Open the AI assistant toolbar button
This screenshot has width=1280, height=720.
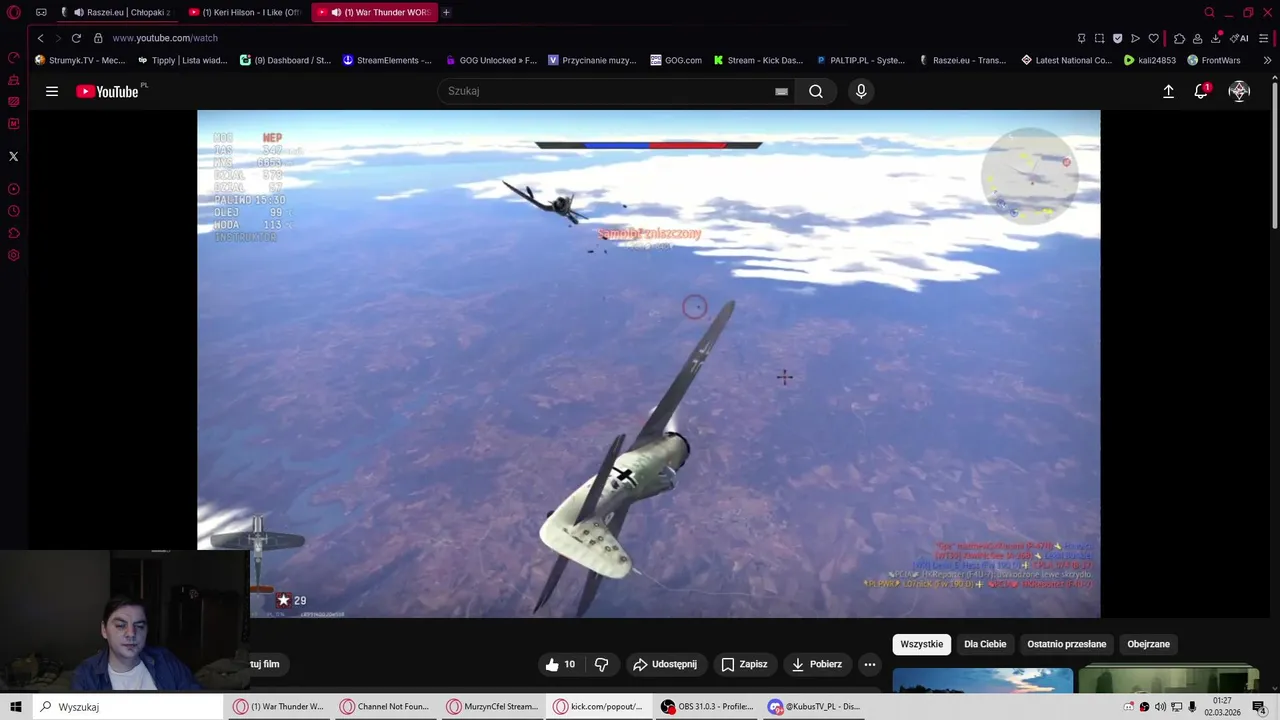[1240, 38]
